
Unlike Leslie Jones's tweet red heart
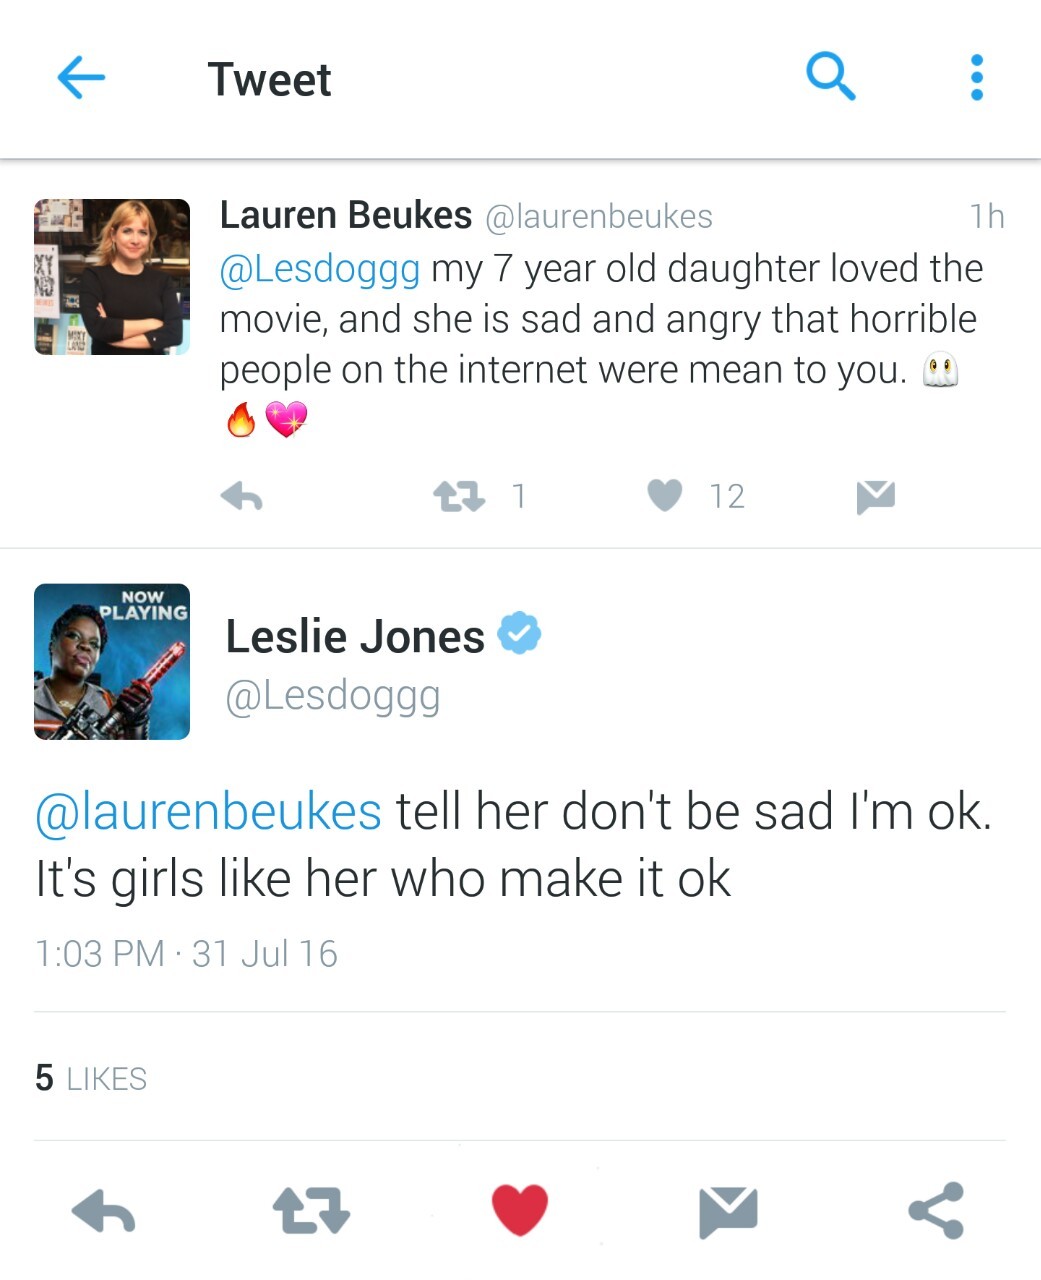pos(520,1210)
